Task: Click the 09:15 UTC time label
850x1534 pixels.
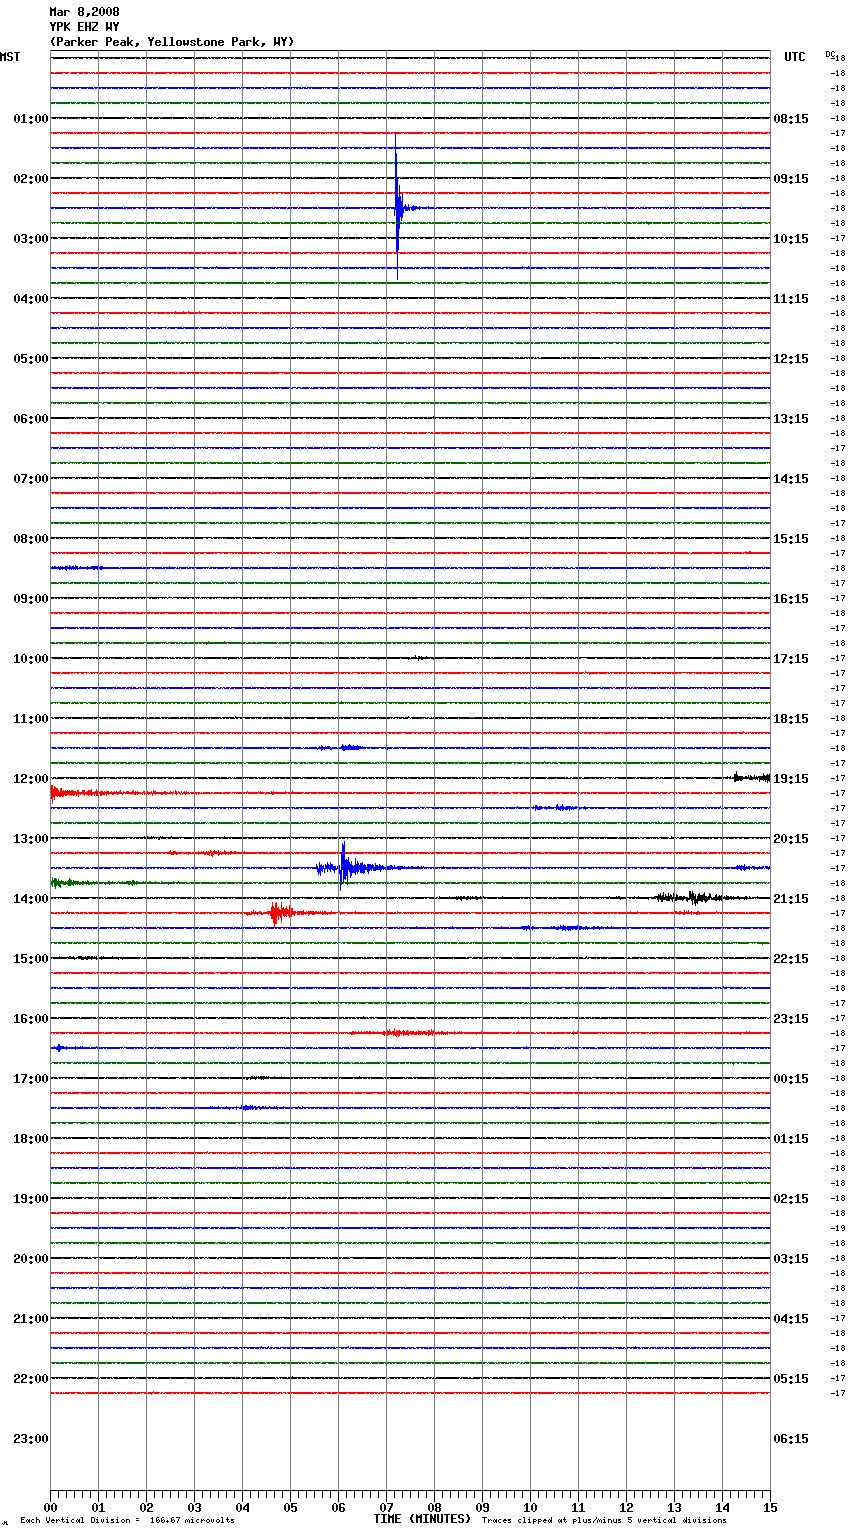Action: (791, 179)
